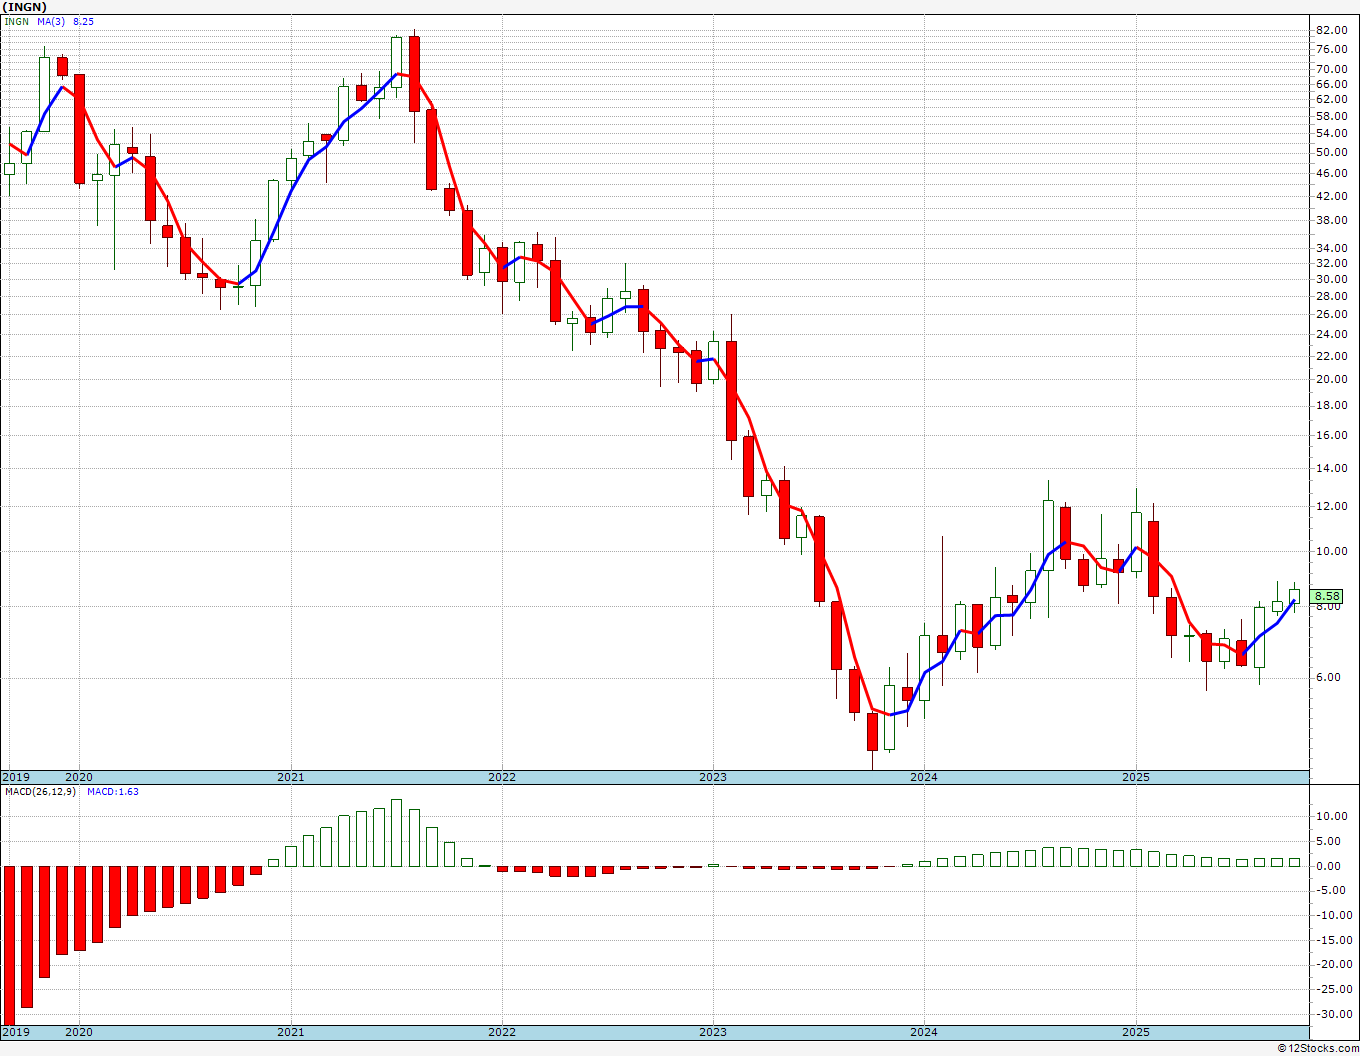Select the 34.00 price axis label

pos(1331,248)
